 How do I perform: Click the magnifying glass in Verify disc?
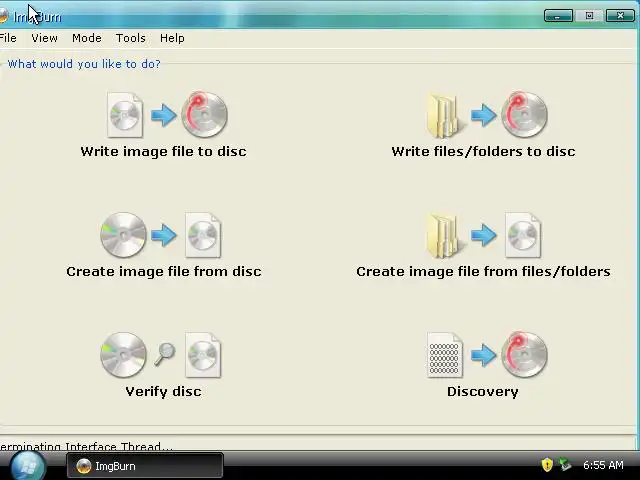[164, 354]
